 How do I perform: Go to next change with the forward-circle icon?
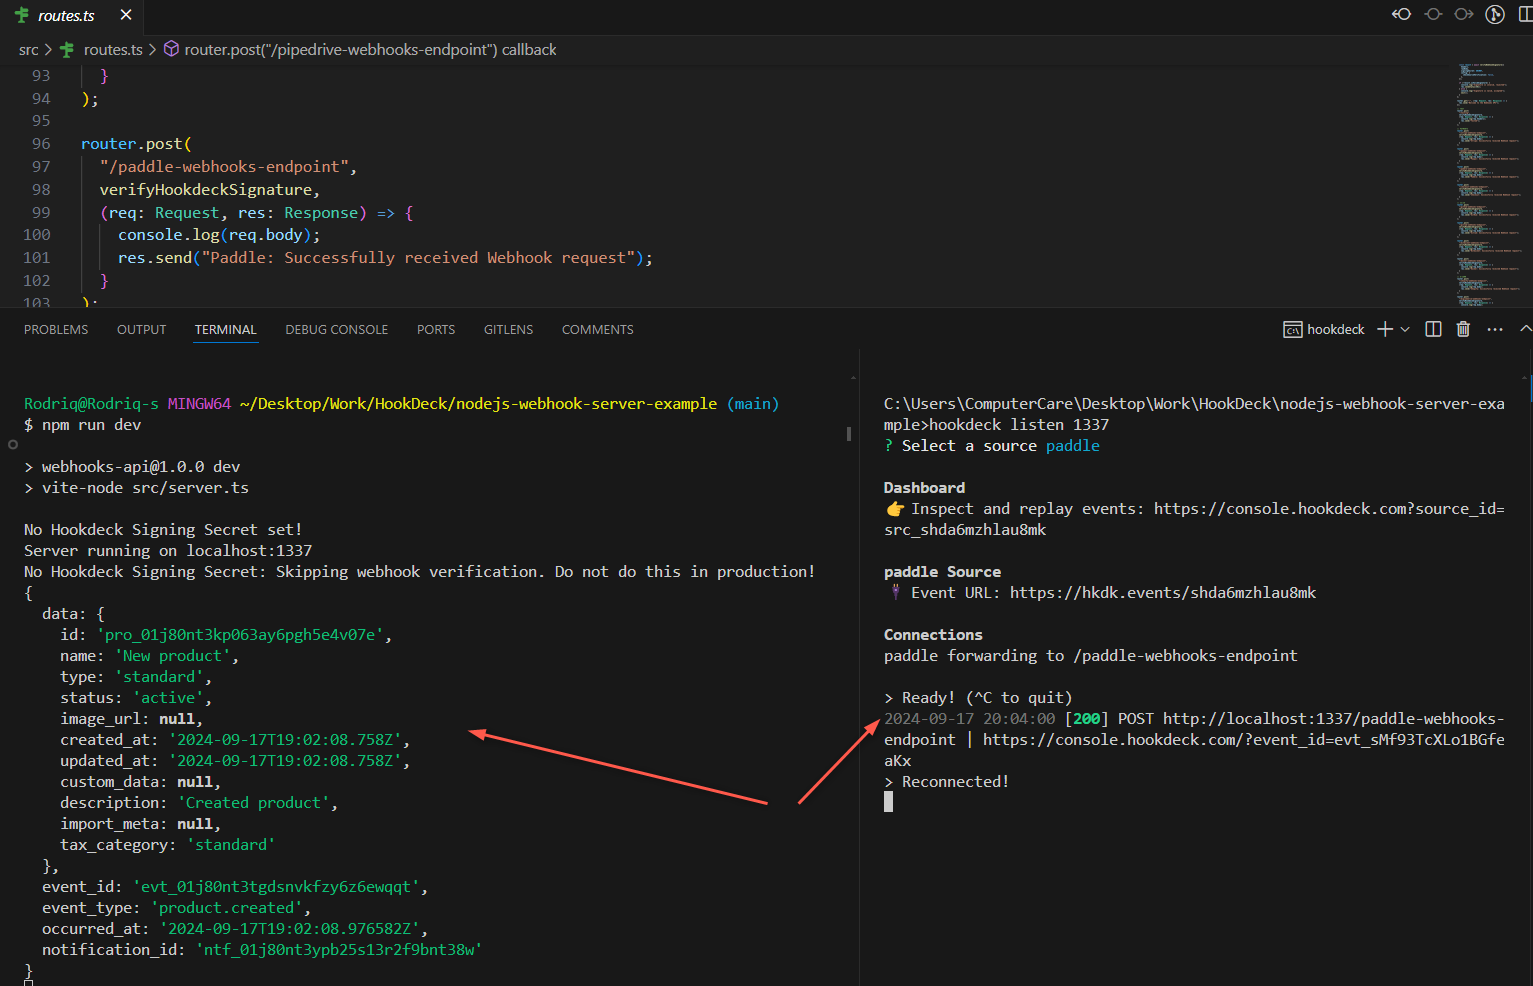click(x=1464, y=14)
